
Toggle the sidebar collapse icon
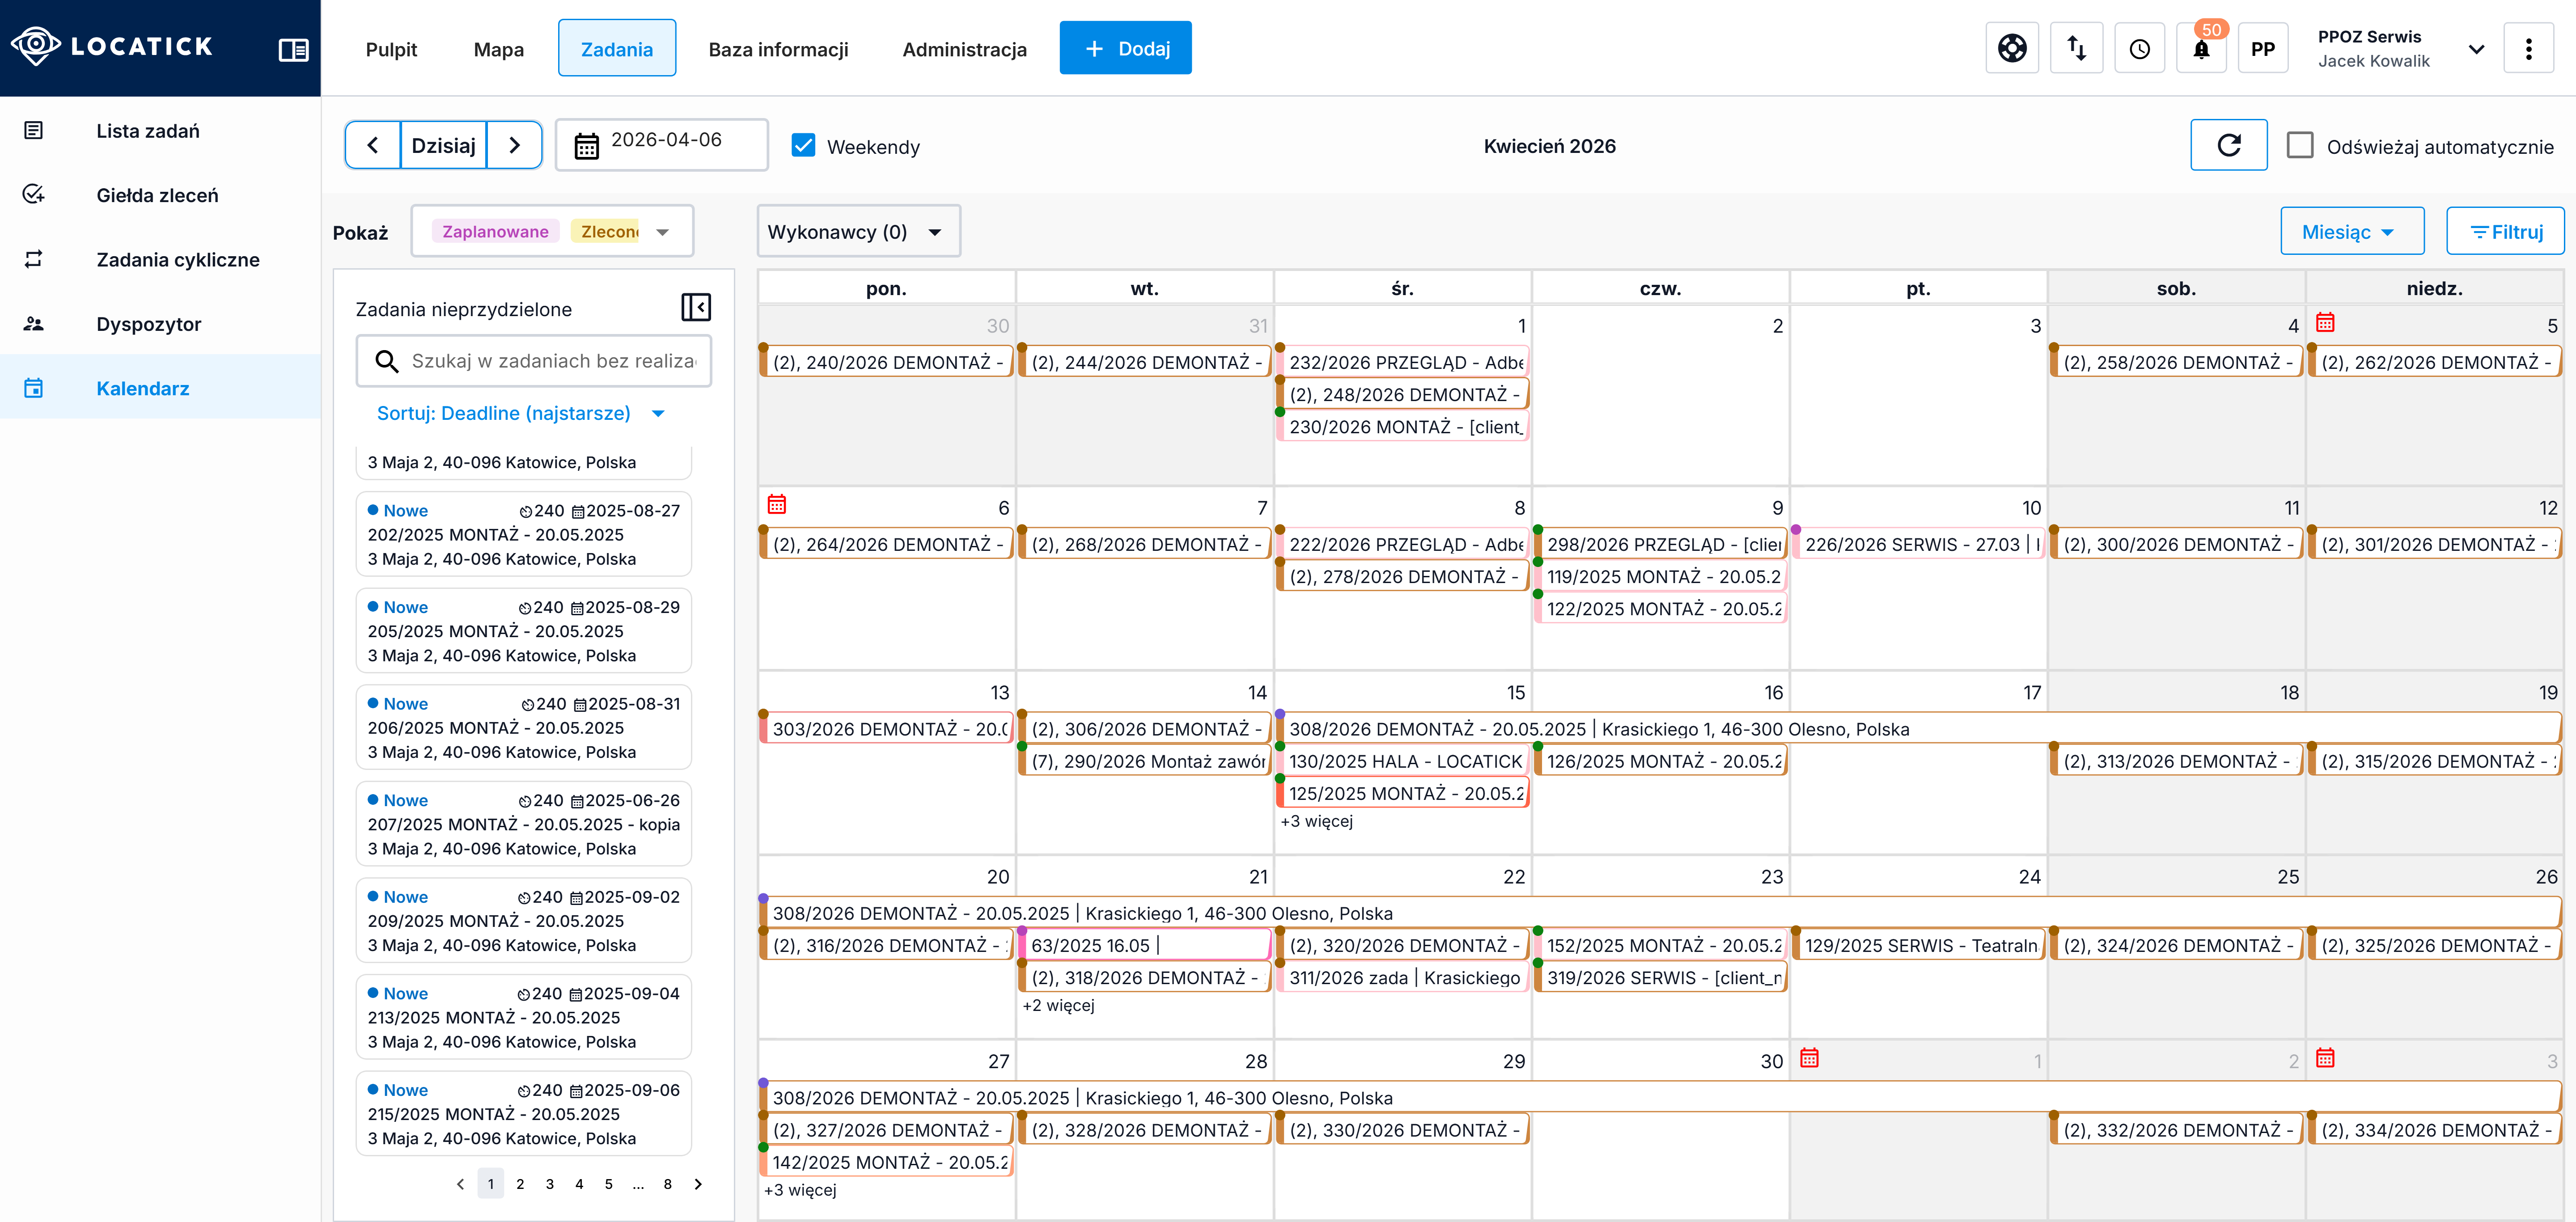[x=293, y=49]
